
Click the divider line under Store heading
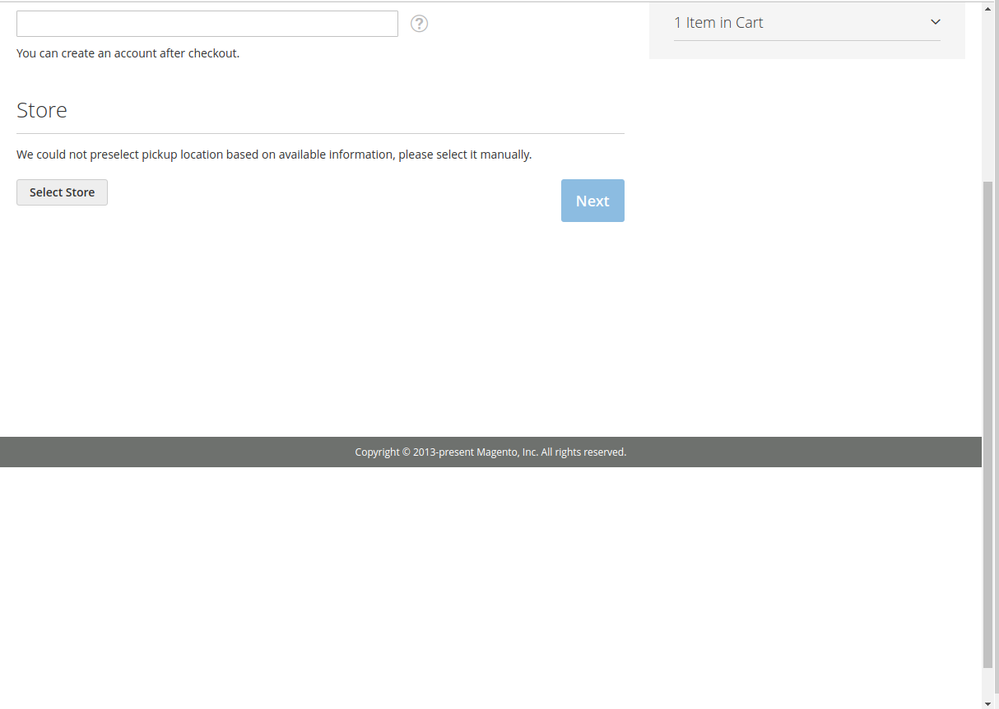[320, 133]
